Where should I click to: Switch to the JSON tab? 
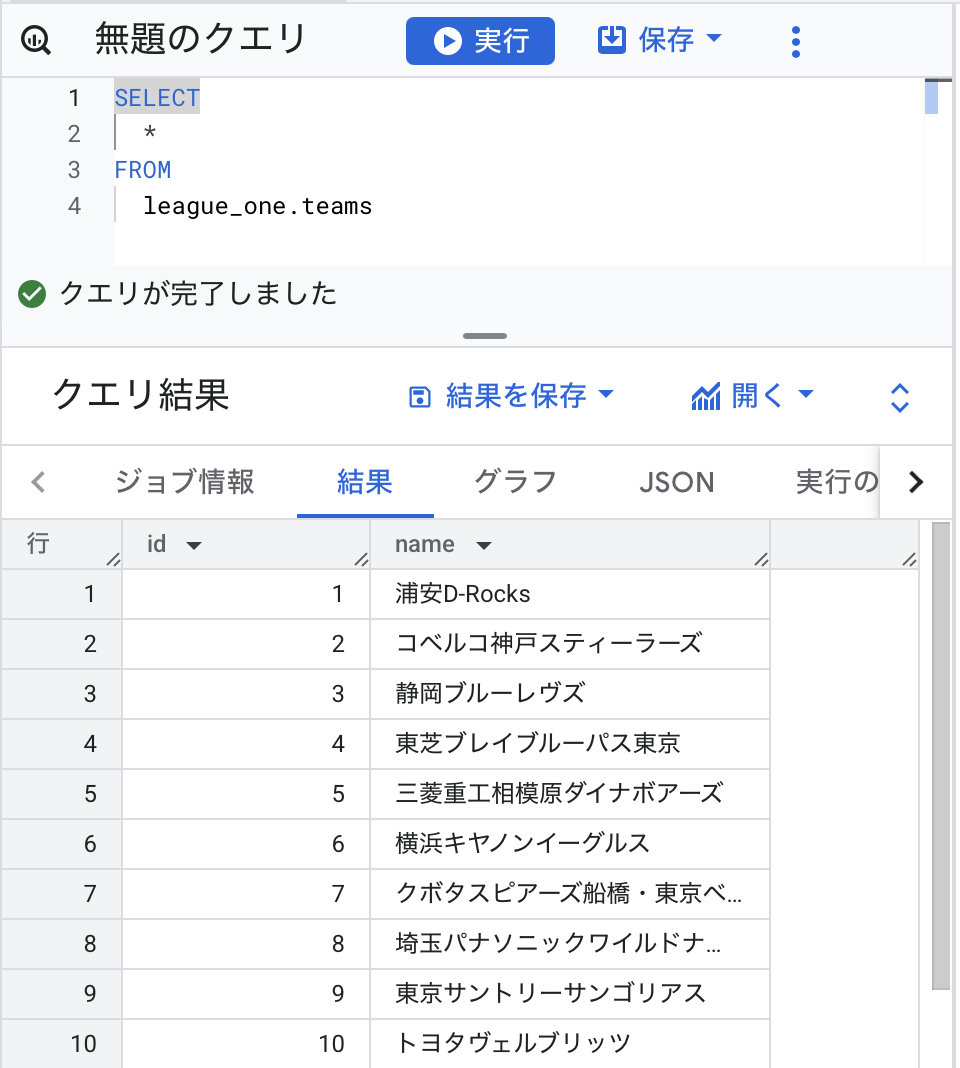pyautogui.click(x=677, y=482)
